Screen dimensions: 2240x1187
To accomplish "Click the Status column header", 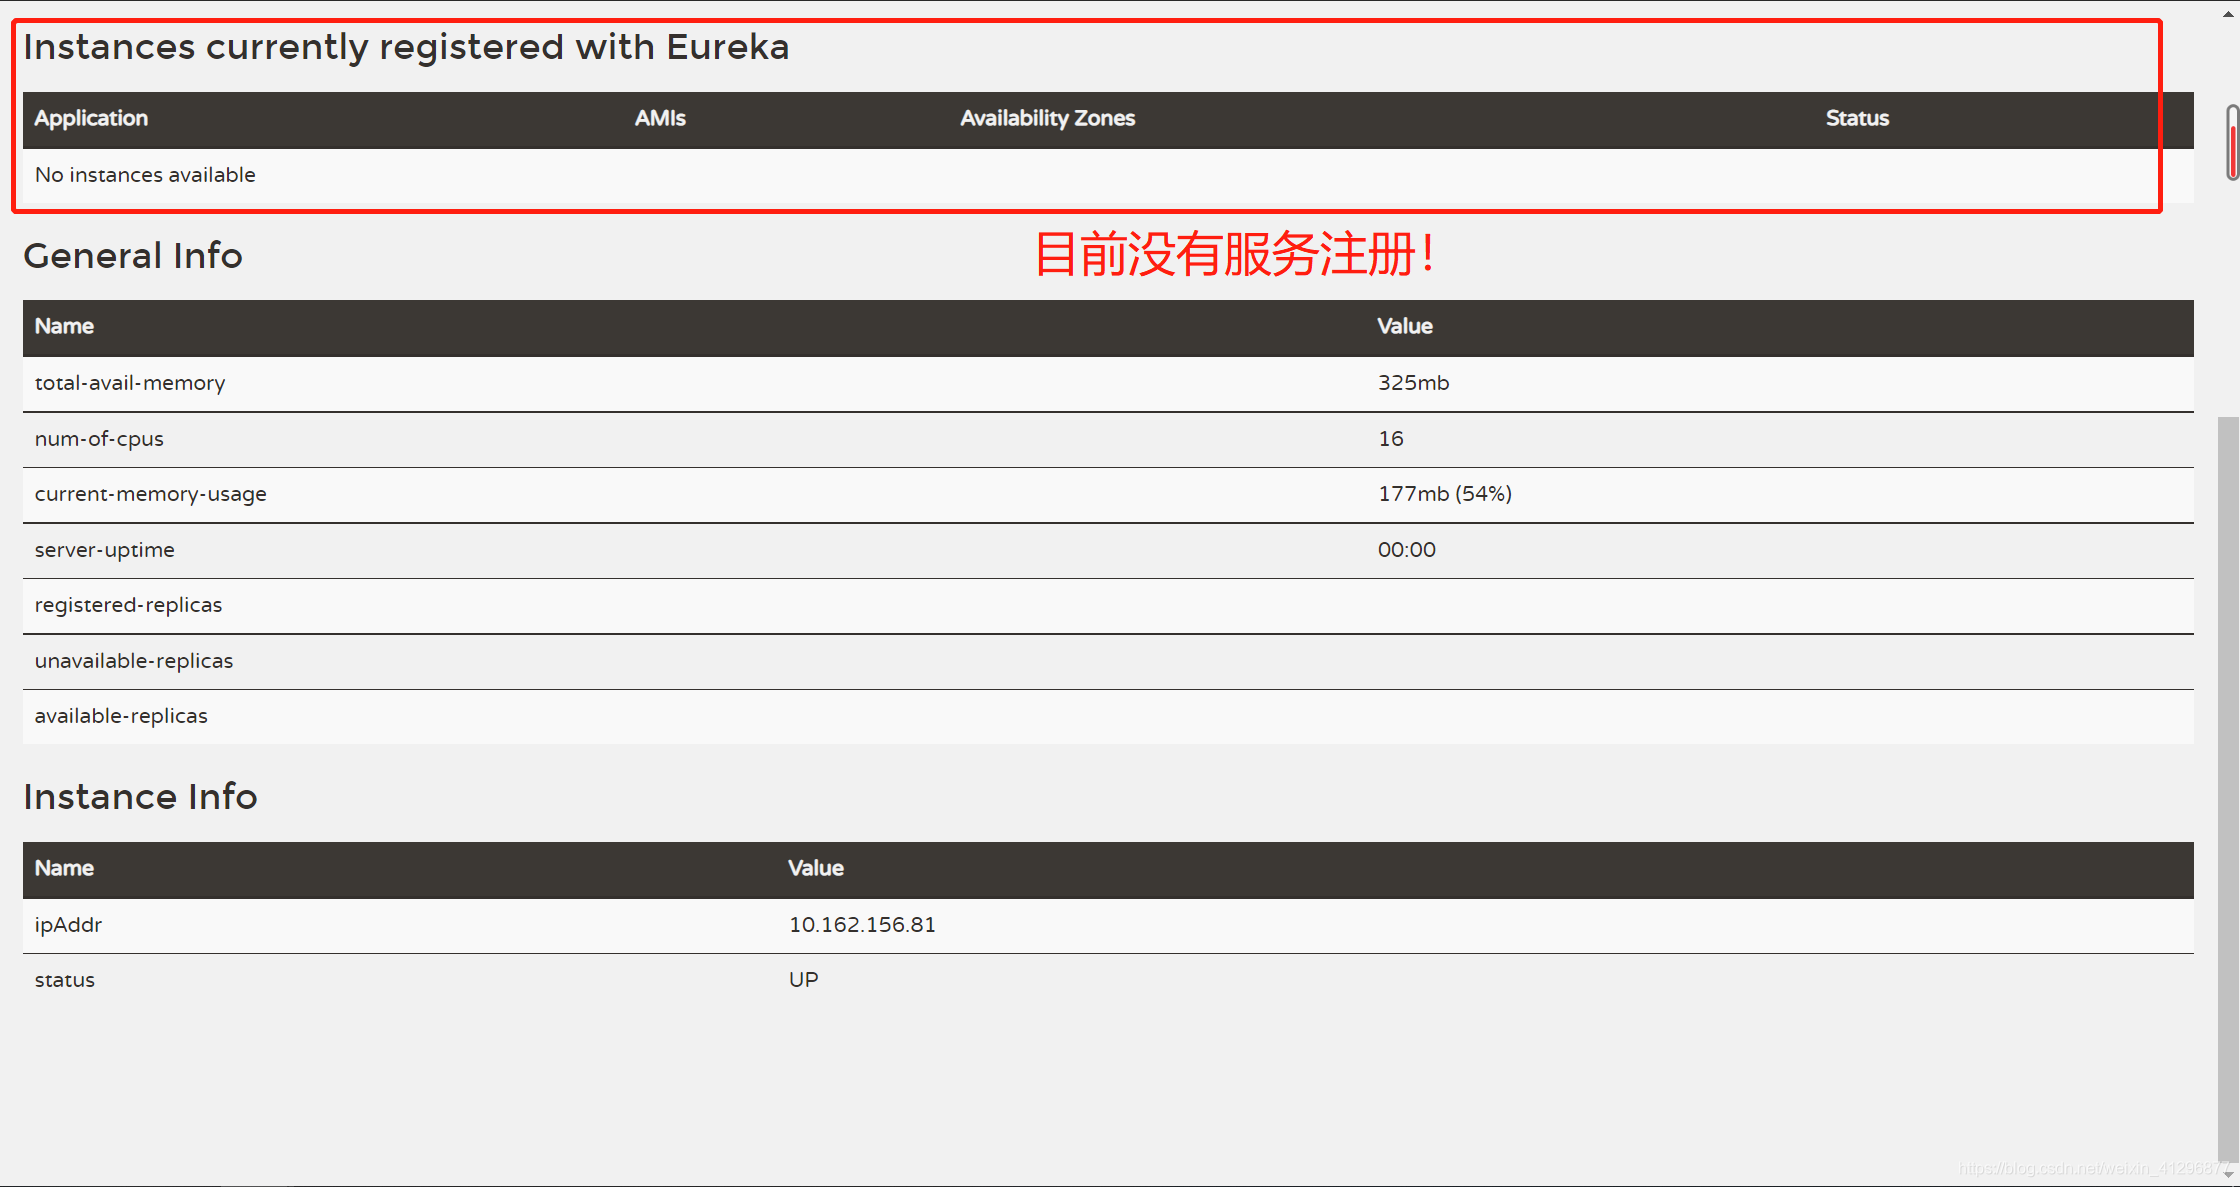I will click(x=1857, y=118).
